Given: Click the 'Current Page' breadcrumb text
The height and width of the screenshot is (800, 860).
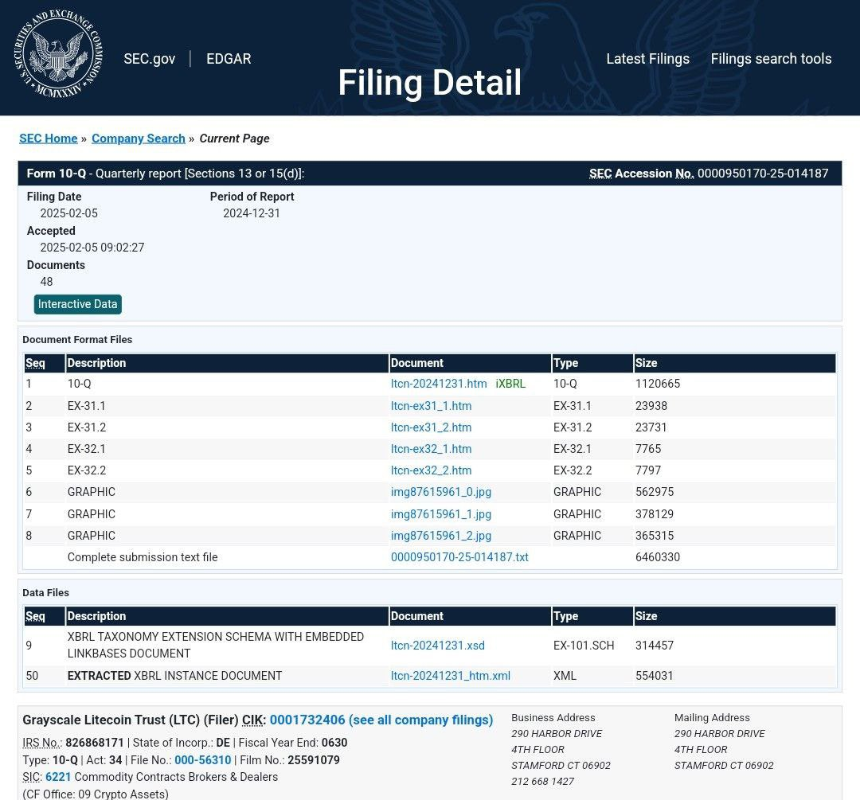Looking at the screenshot, I should pos(234,138).
